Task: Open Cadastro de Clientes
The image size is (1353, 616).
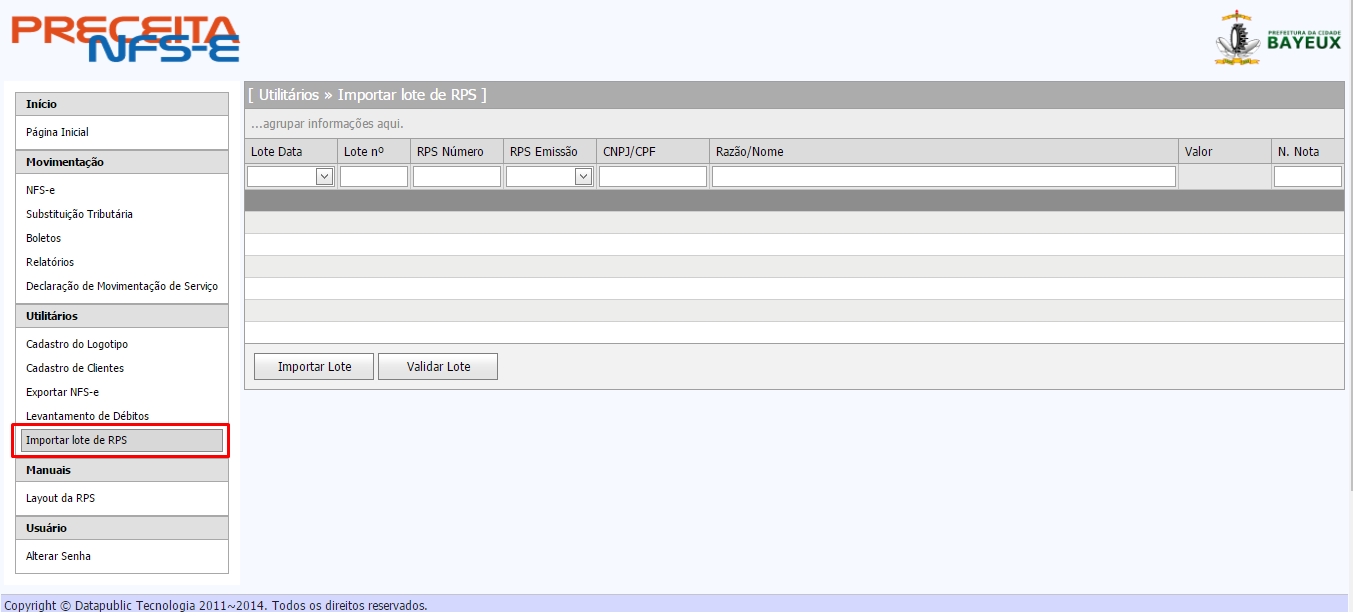Action: pos(75,368)
